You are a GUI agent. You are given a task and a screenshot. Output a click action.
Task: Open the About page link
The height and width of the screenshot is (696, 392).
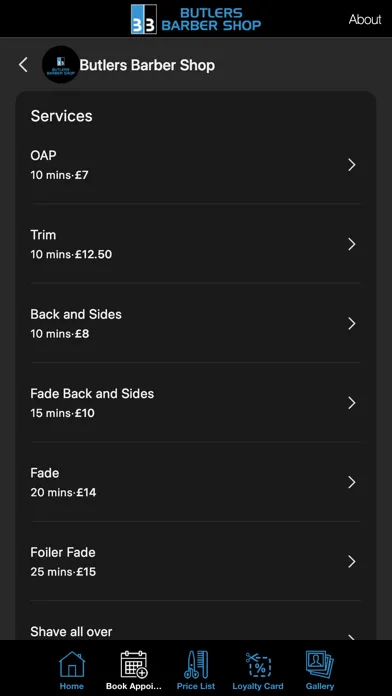pos(365,20)
